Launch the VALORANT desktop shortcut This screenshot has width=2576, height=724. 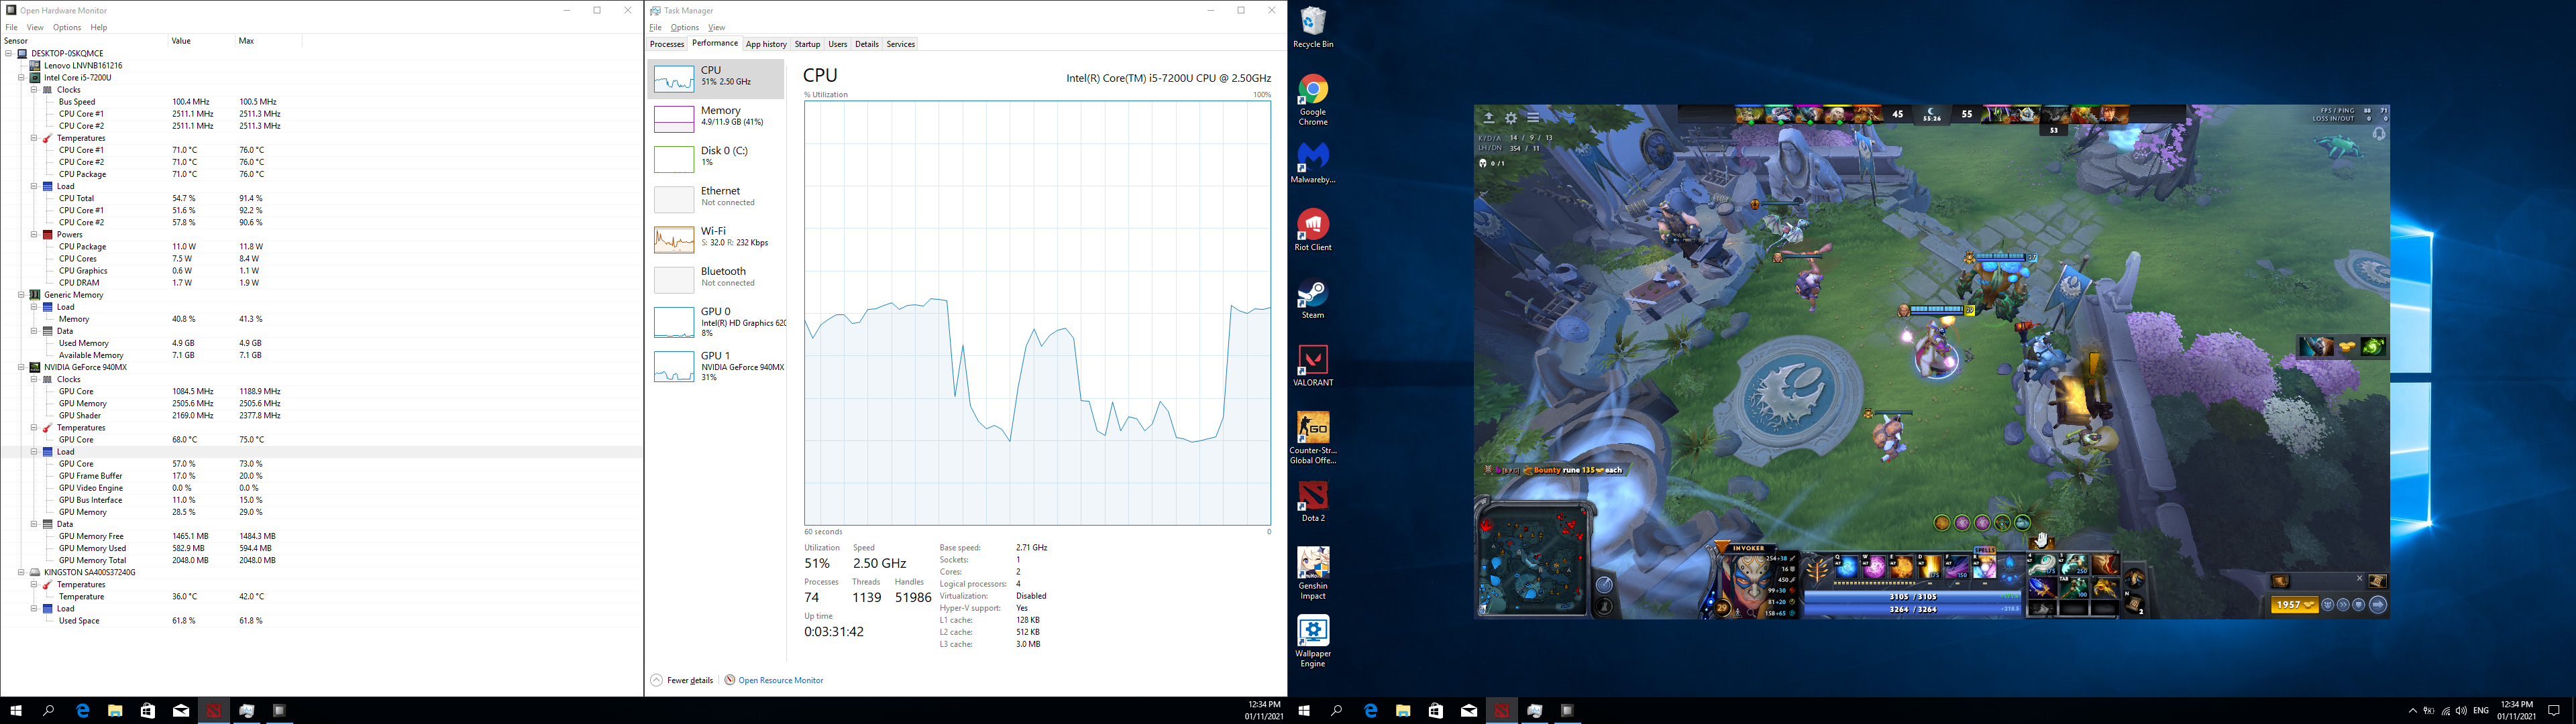1313,365
